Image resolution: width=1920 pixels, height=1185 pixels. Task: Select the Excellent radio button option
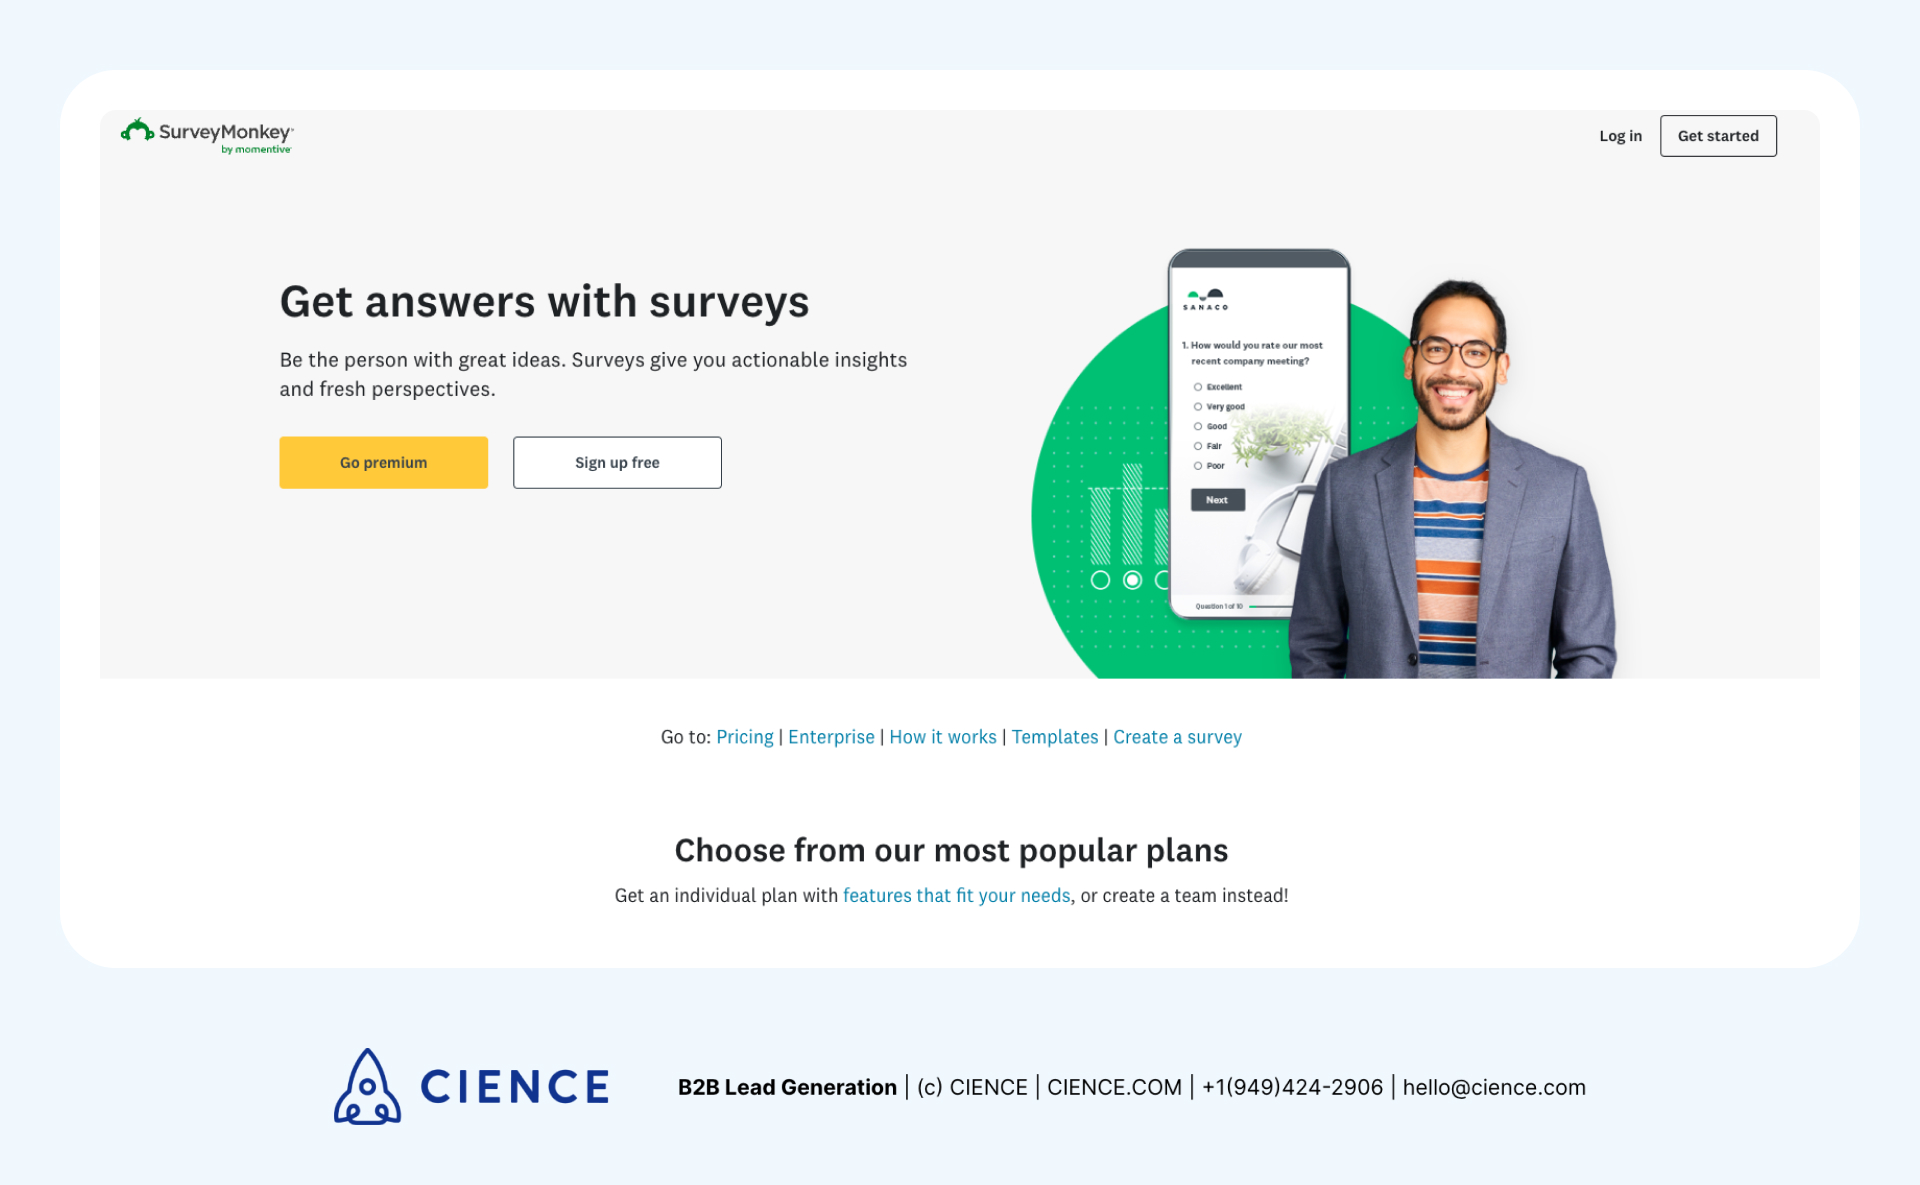tap(1197, 387)
